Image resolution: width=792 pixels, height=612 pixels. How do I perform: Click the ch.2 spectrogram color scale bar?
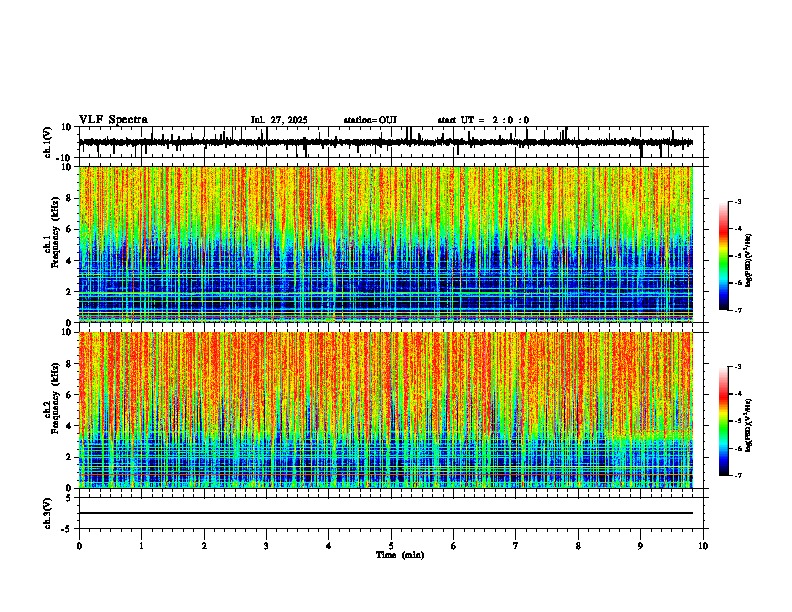coord(723,421)
